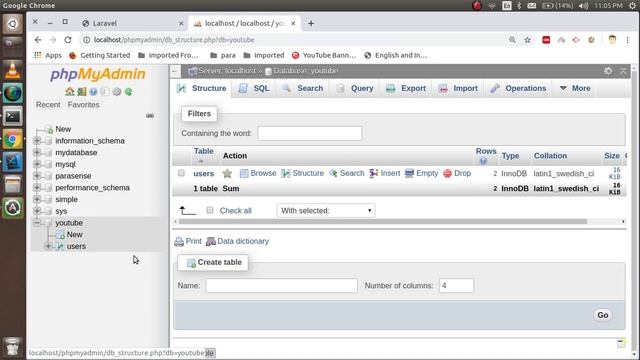Go to the Export tab
640x360 pixels.
(x=406, y=88)
